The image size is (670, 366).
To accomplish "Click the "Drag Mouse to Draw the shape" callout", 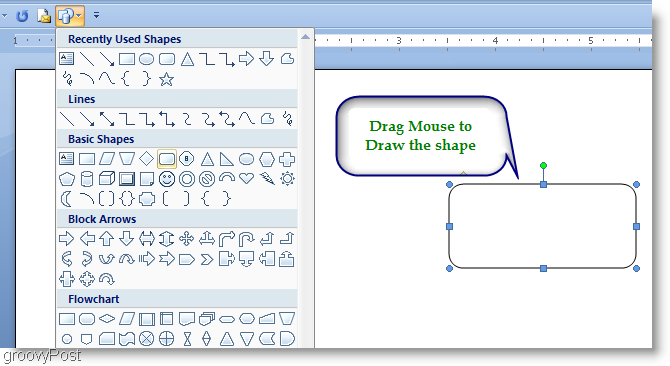I will [x=421, y=136].
